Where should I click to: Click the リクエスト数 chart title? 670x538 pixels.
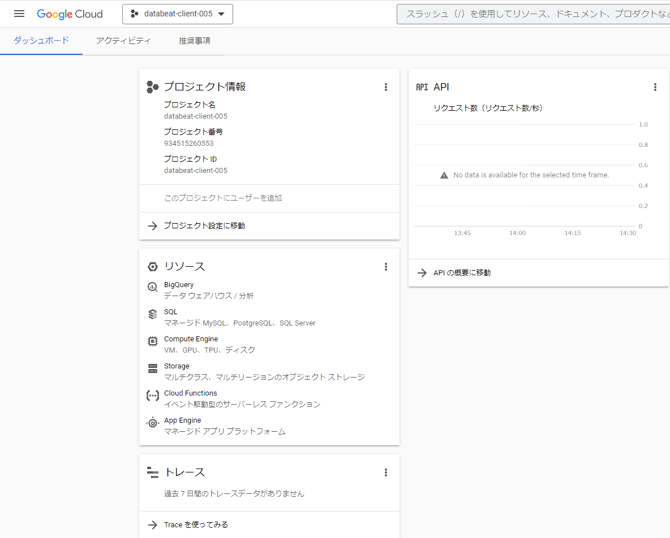[x=488, y=108]
